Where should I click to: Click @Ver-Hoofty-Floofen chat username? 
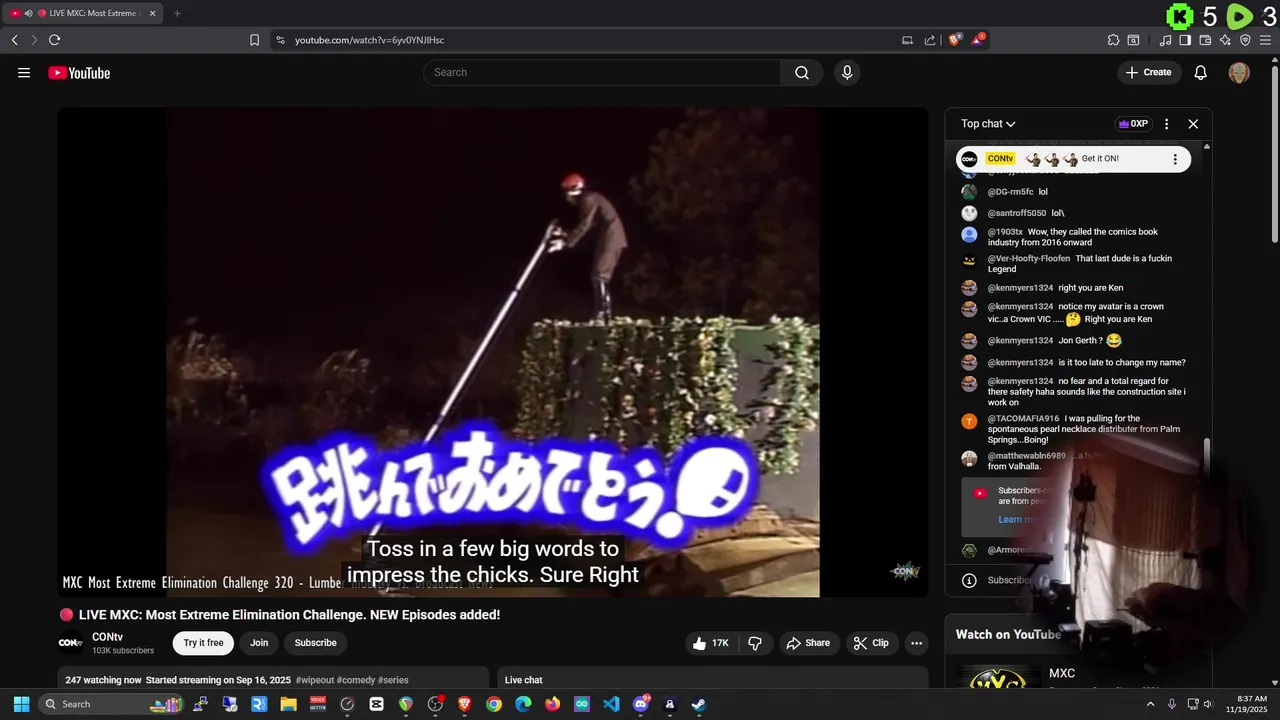(1029, 258)
